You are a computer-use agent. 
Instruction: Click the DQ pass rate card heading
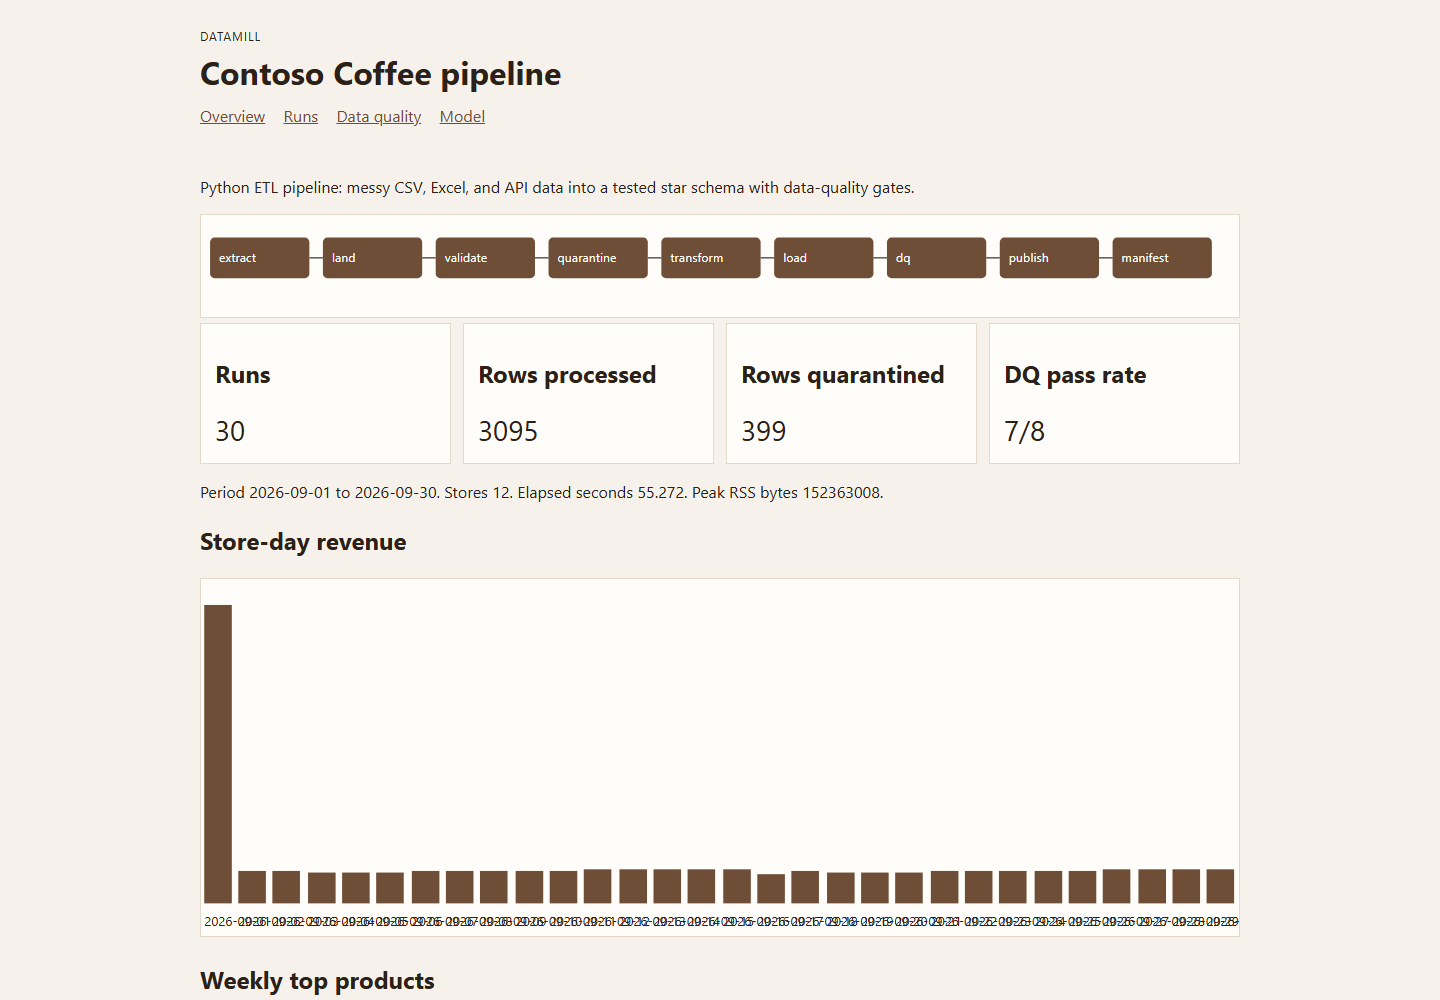(x=1076, y=375)
